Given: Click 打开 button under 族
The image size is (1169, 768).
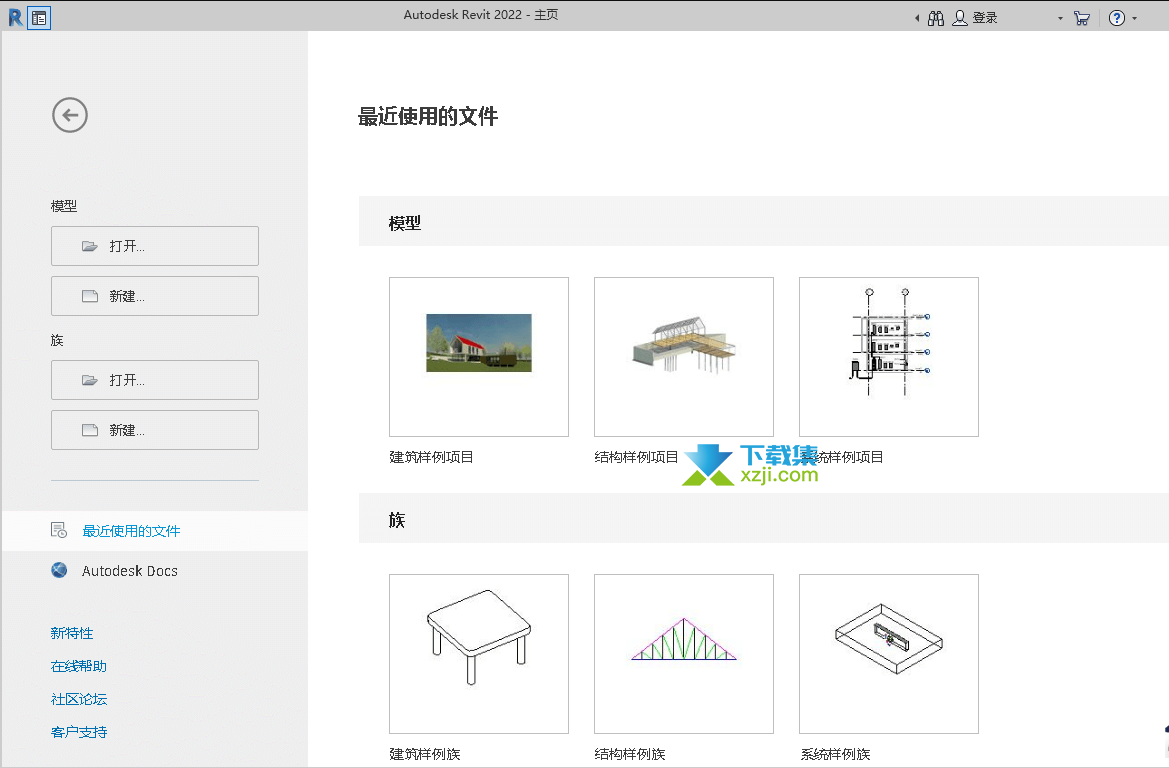Looking at the screenshot, I should tap(155, 380).
